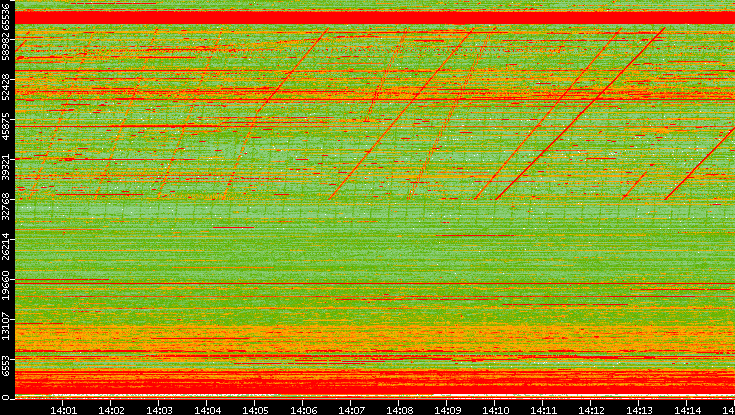This screenshot has width=735, height=415.
Task: Select the 58982 vertical axis label
Action: coord(6,45)
